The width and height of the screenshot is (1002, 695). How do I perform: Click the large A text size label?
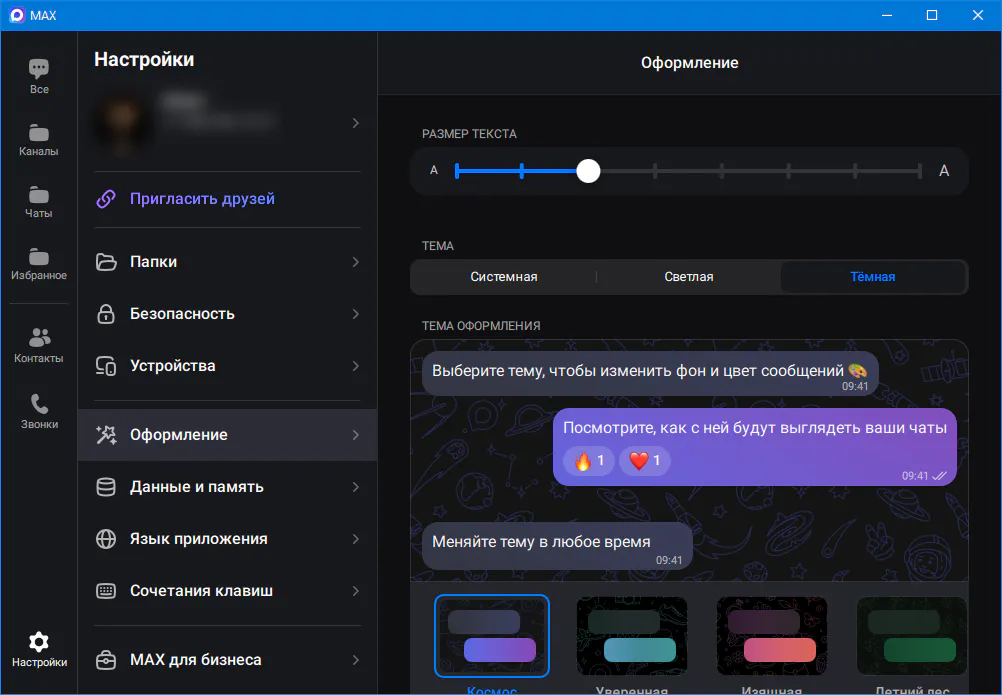pyautogui.click(x=943, y=171)
